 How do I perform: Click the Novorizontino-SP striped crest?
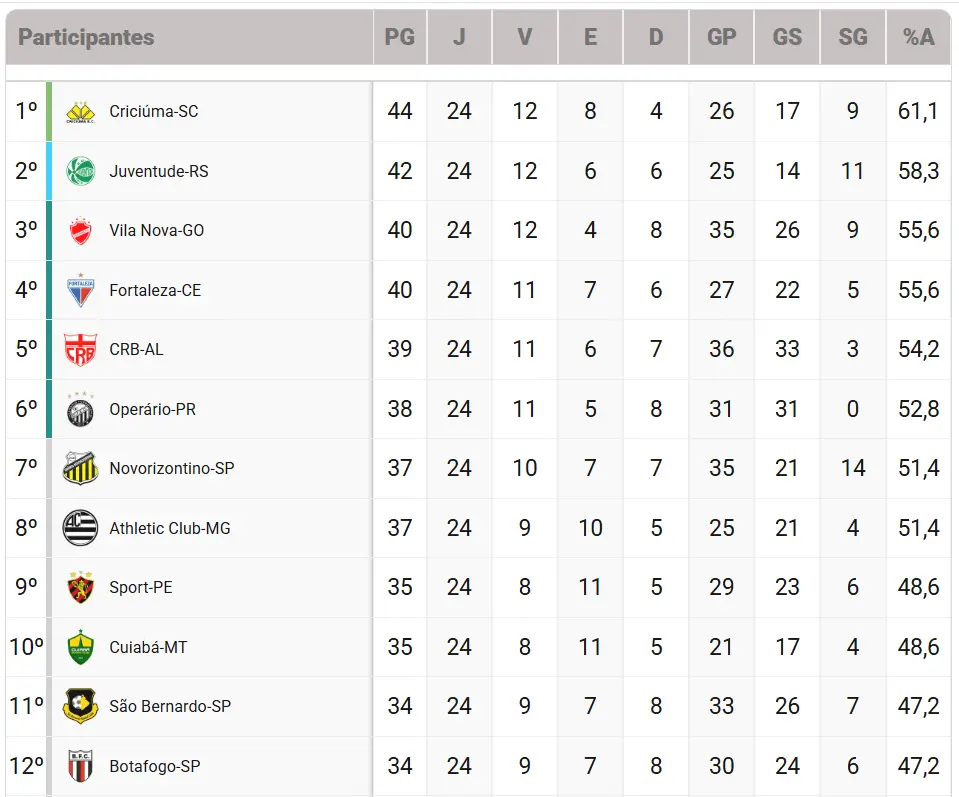[80, 469]
